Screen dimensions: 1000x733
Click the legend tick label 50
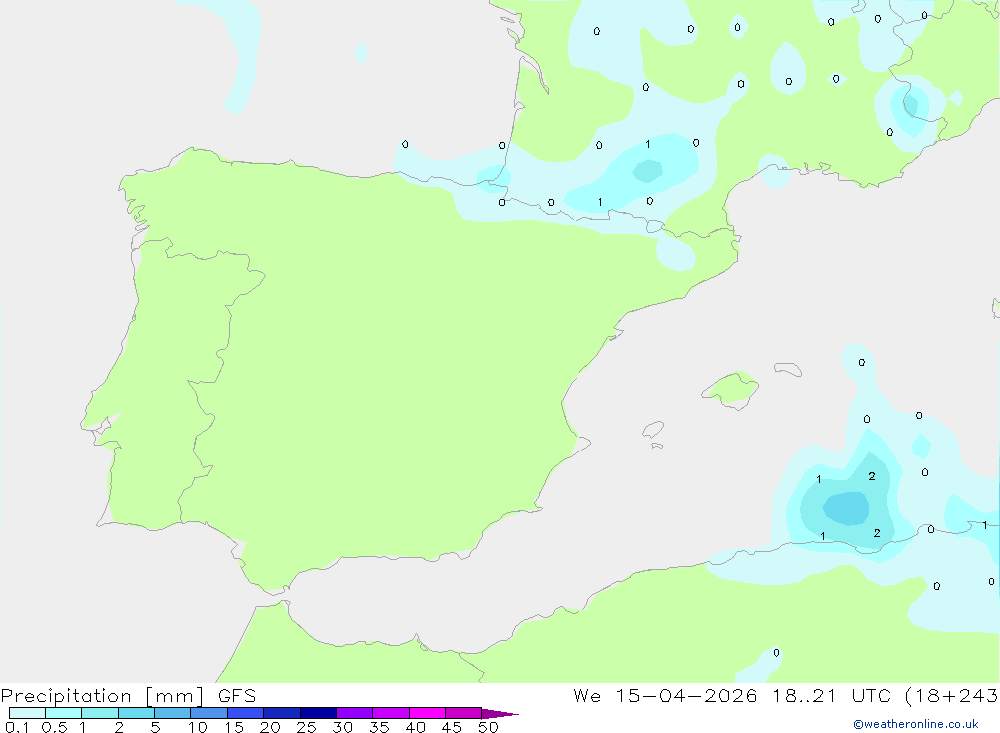[488, 727]
